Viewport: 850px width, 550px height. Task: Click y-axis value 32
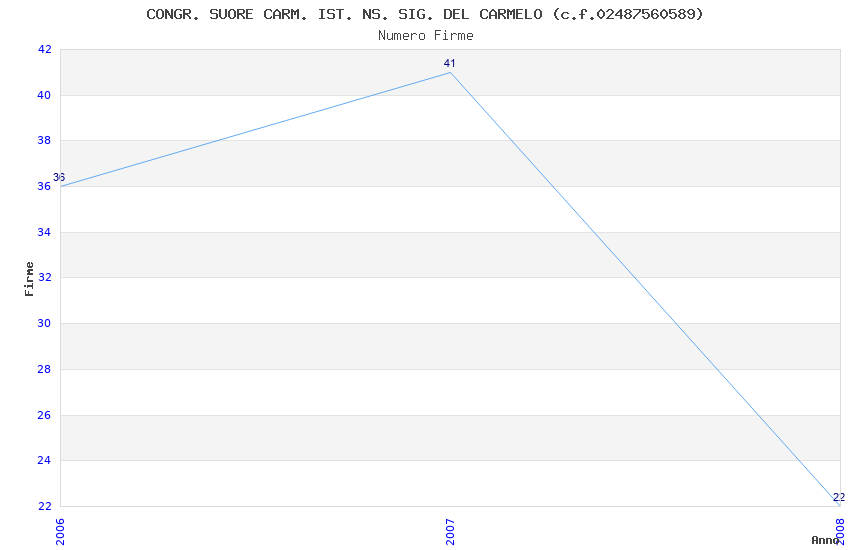click(44, 277)
